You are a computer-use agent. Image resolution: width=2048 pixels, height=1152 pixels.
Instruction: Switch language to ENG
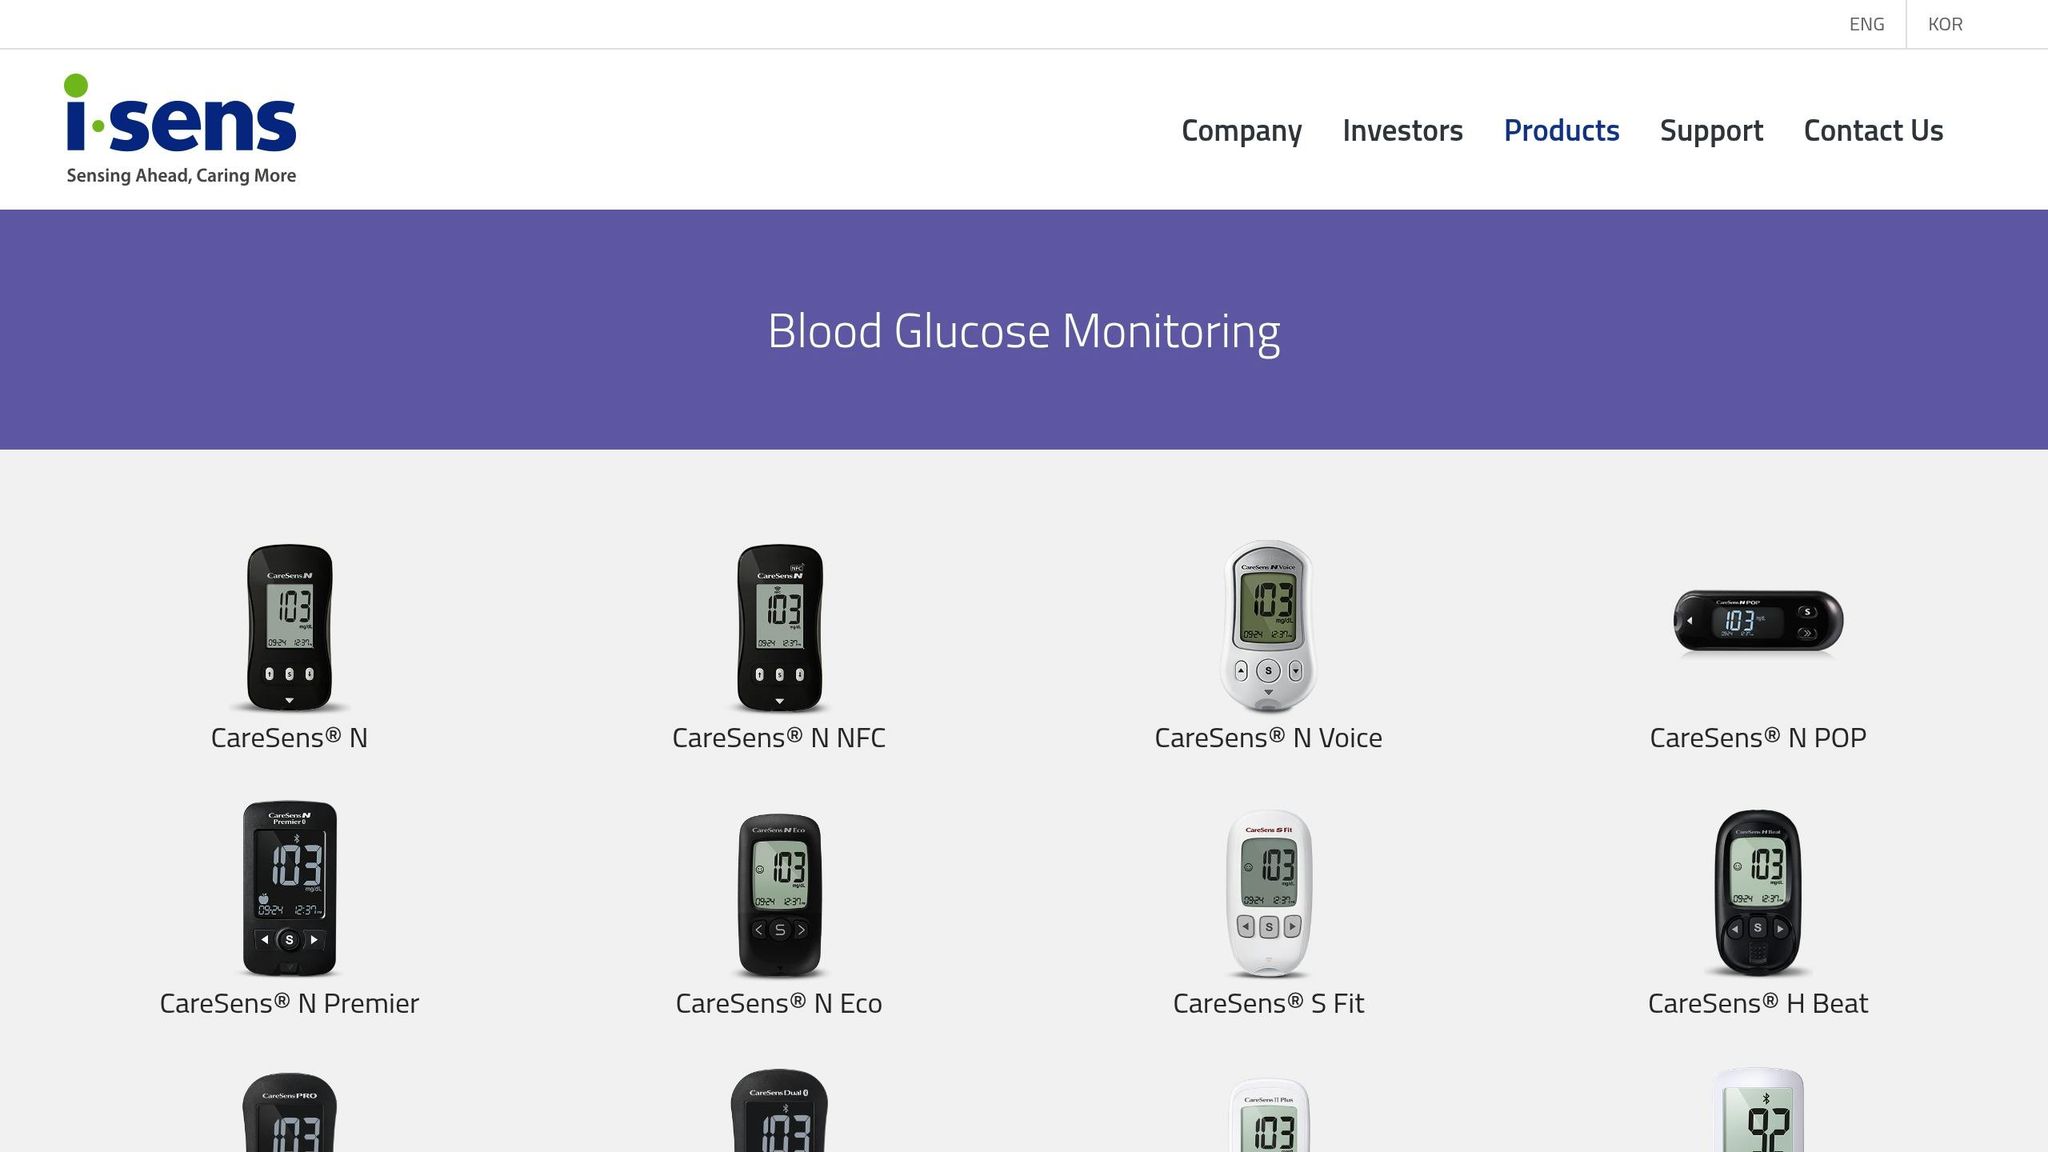tap(1866, 24)
